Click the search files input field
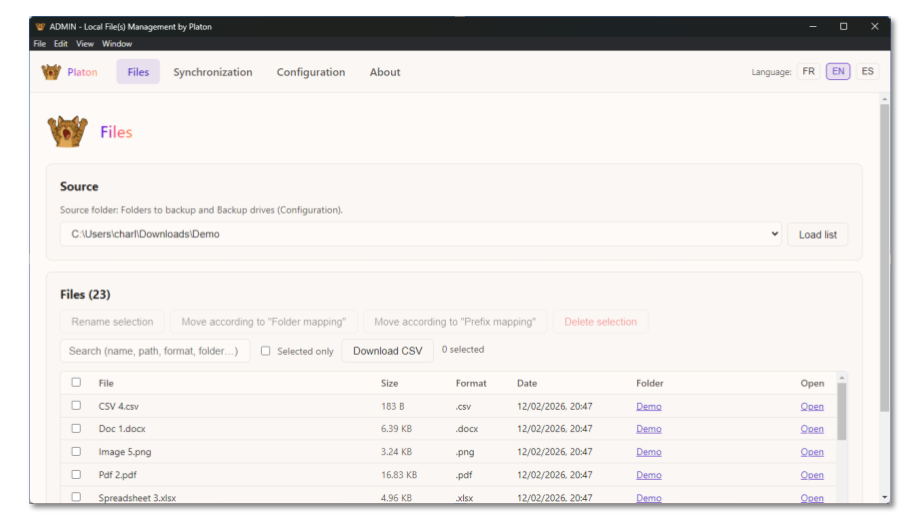Screen dimensions: 920x520 (x=154, y=351)
